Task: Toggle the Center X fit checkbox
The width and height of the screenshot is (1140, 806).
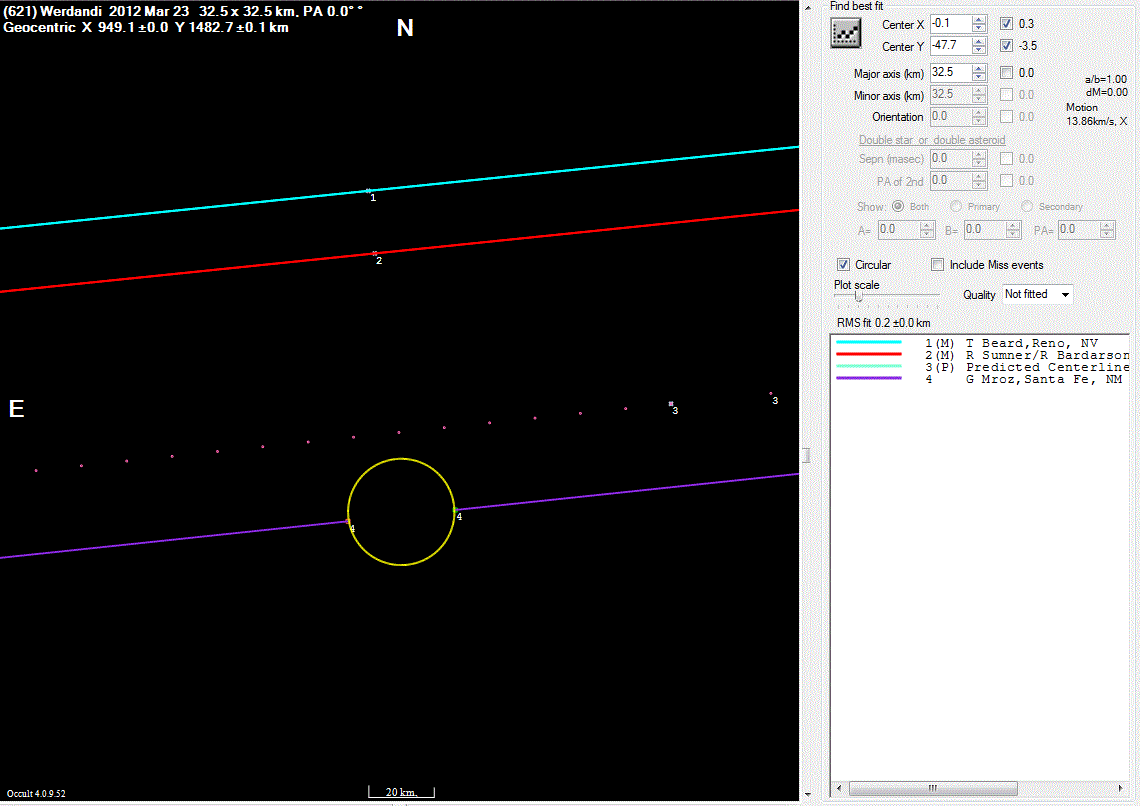Action: tap(1006, 24)
